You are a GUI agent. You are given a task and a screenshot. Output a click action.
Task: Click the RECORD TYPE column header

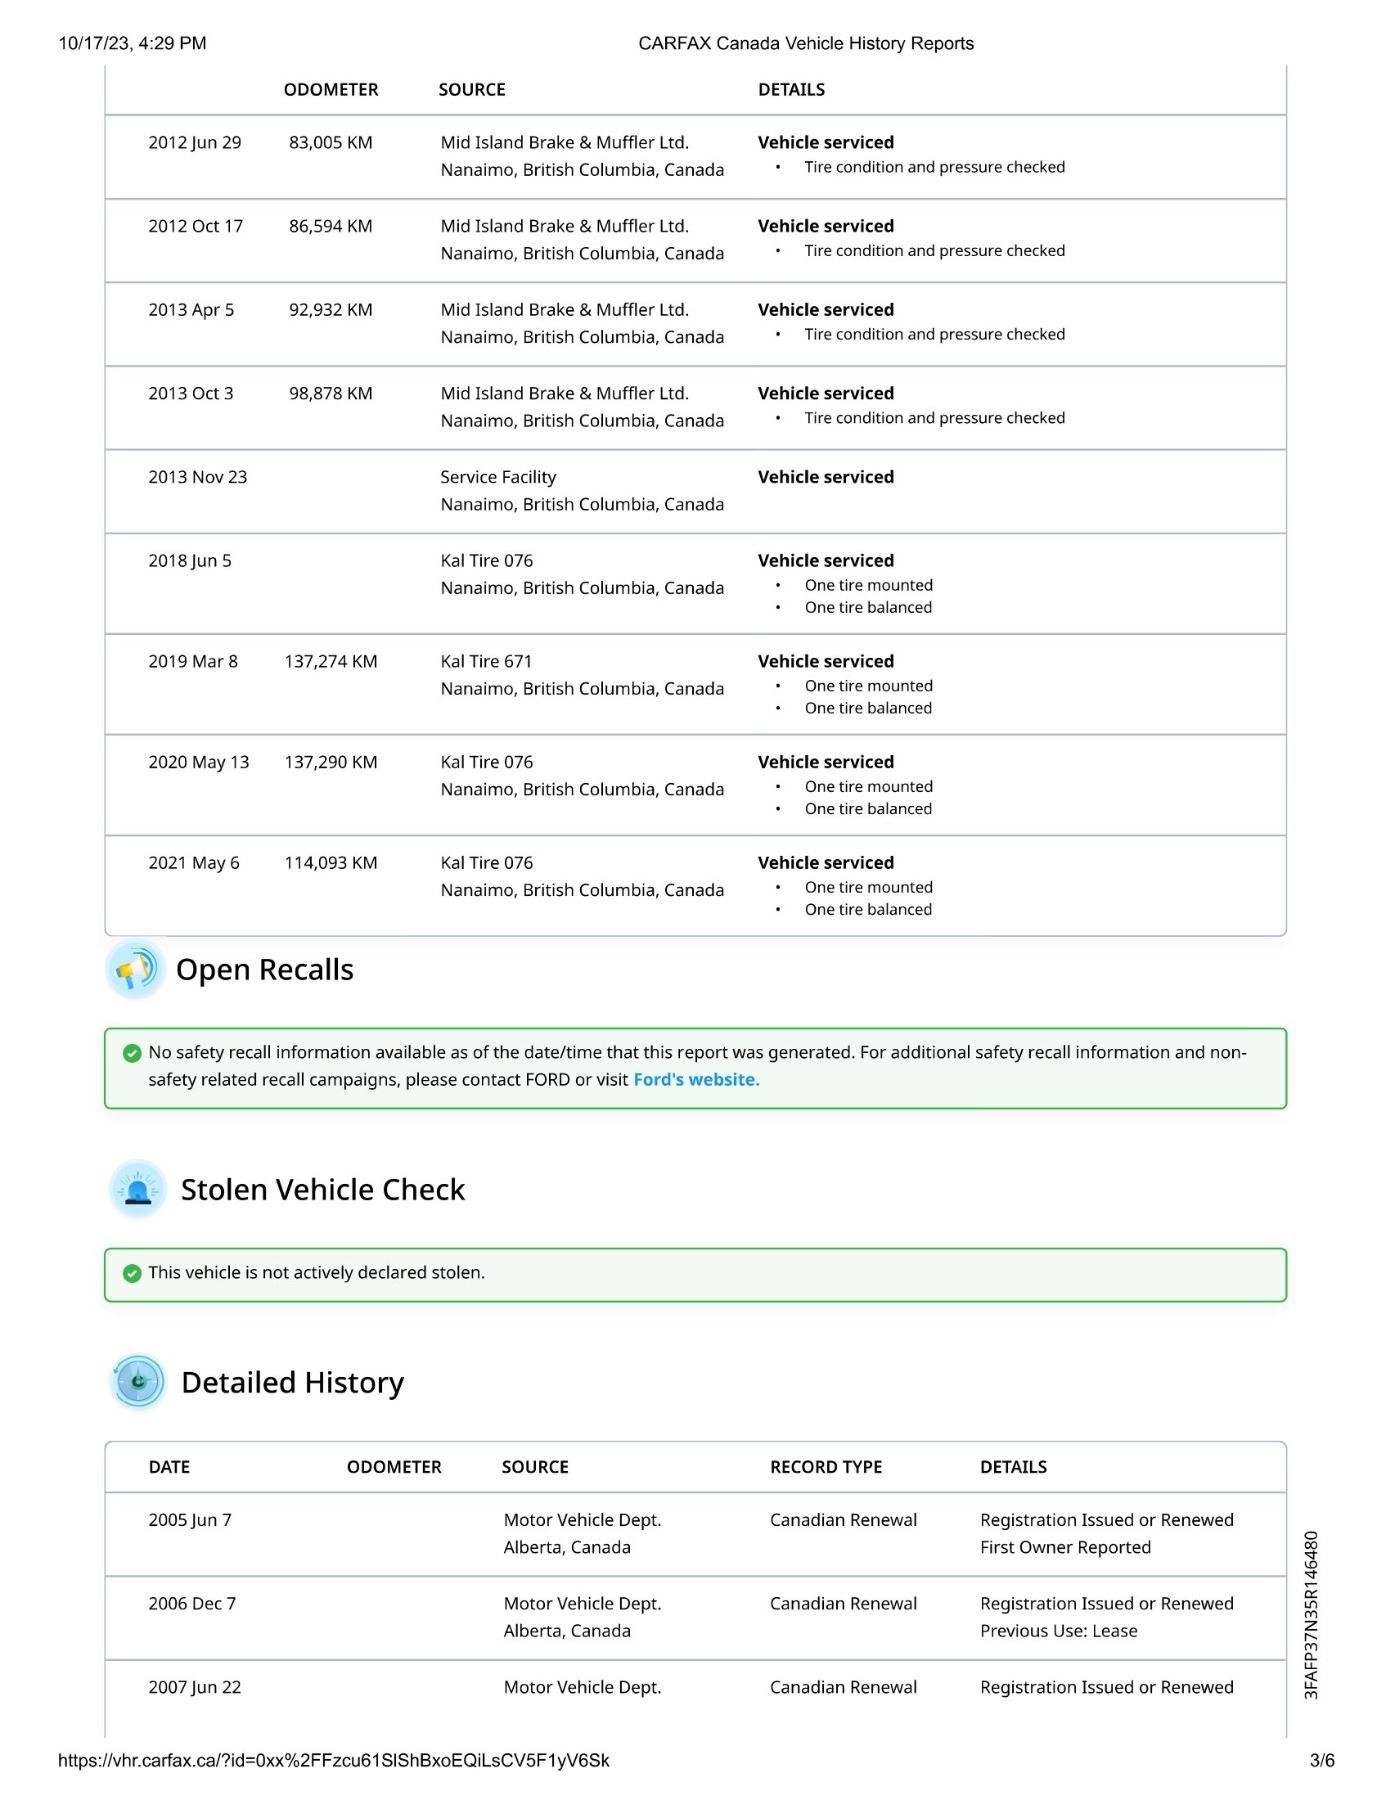point(825,1467)
